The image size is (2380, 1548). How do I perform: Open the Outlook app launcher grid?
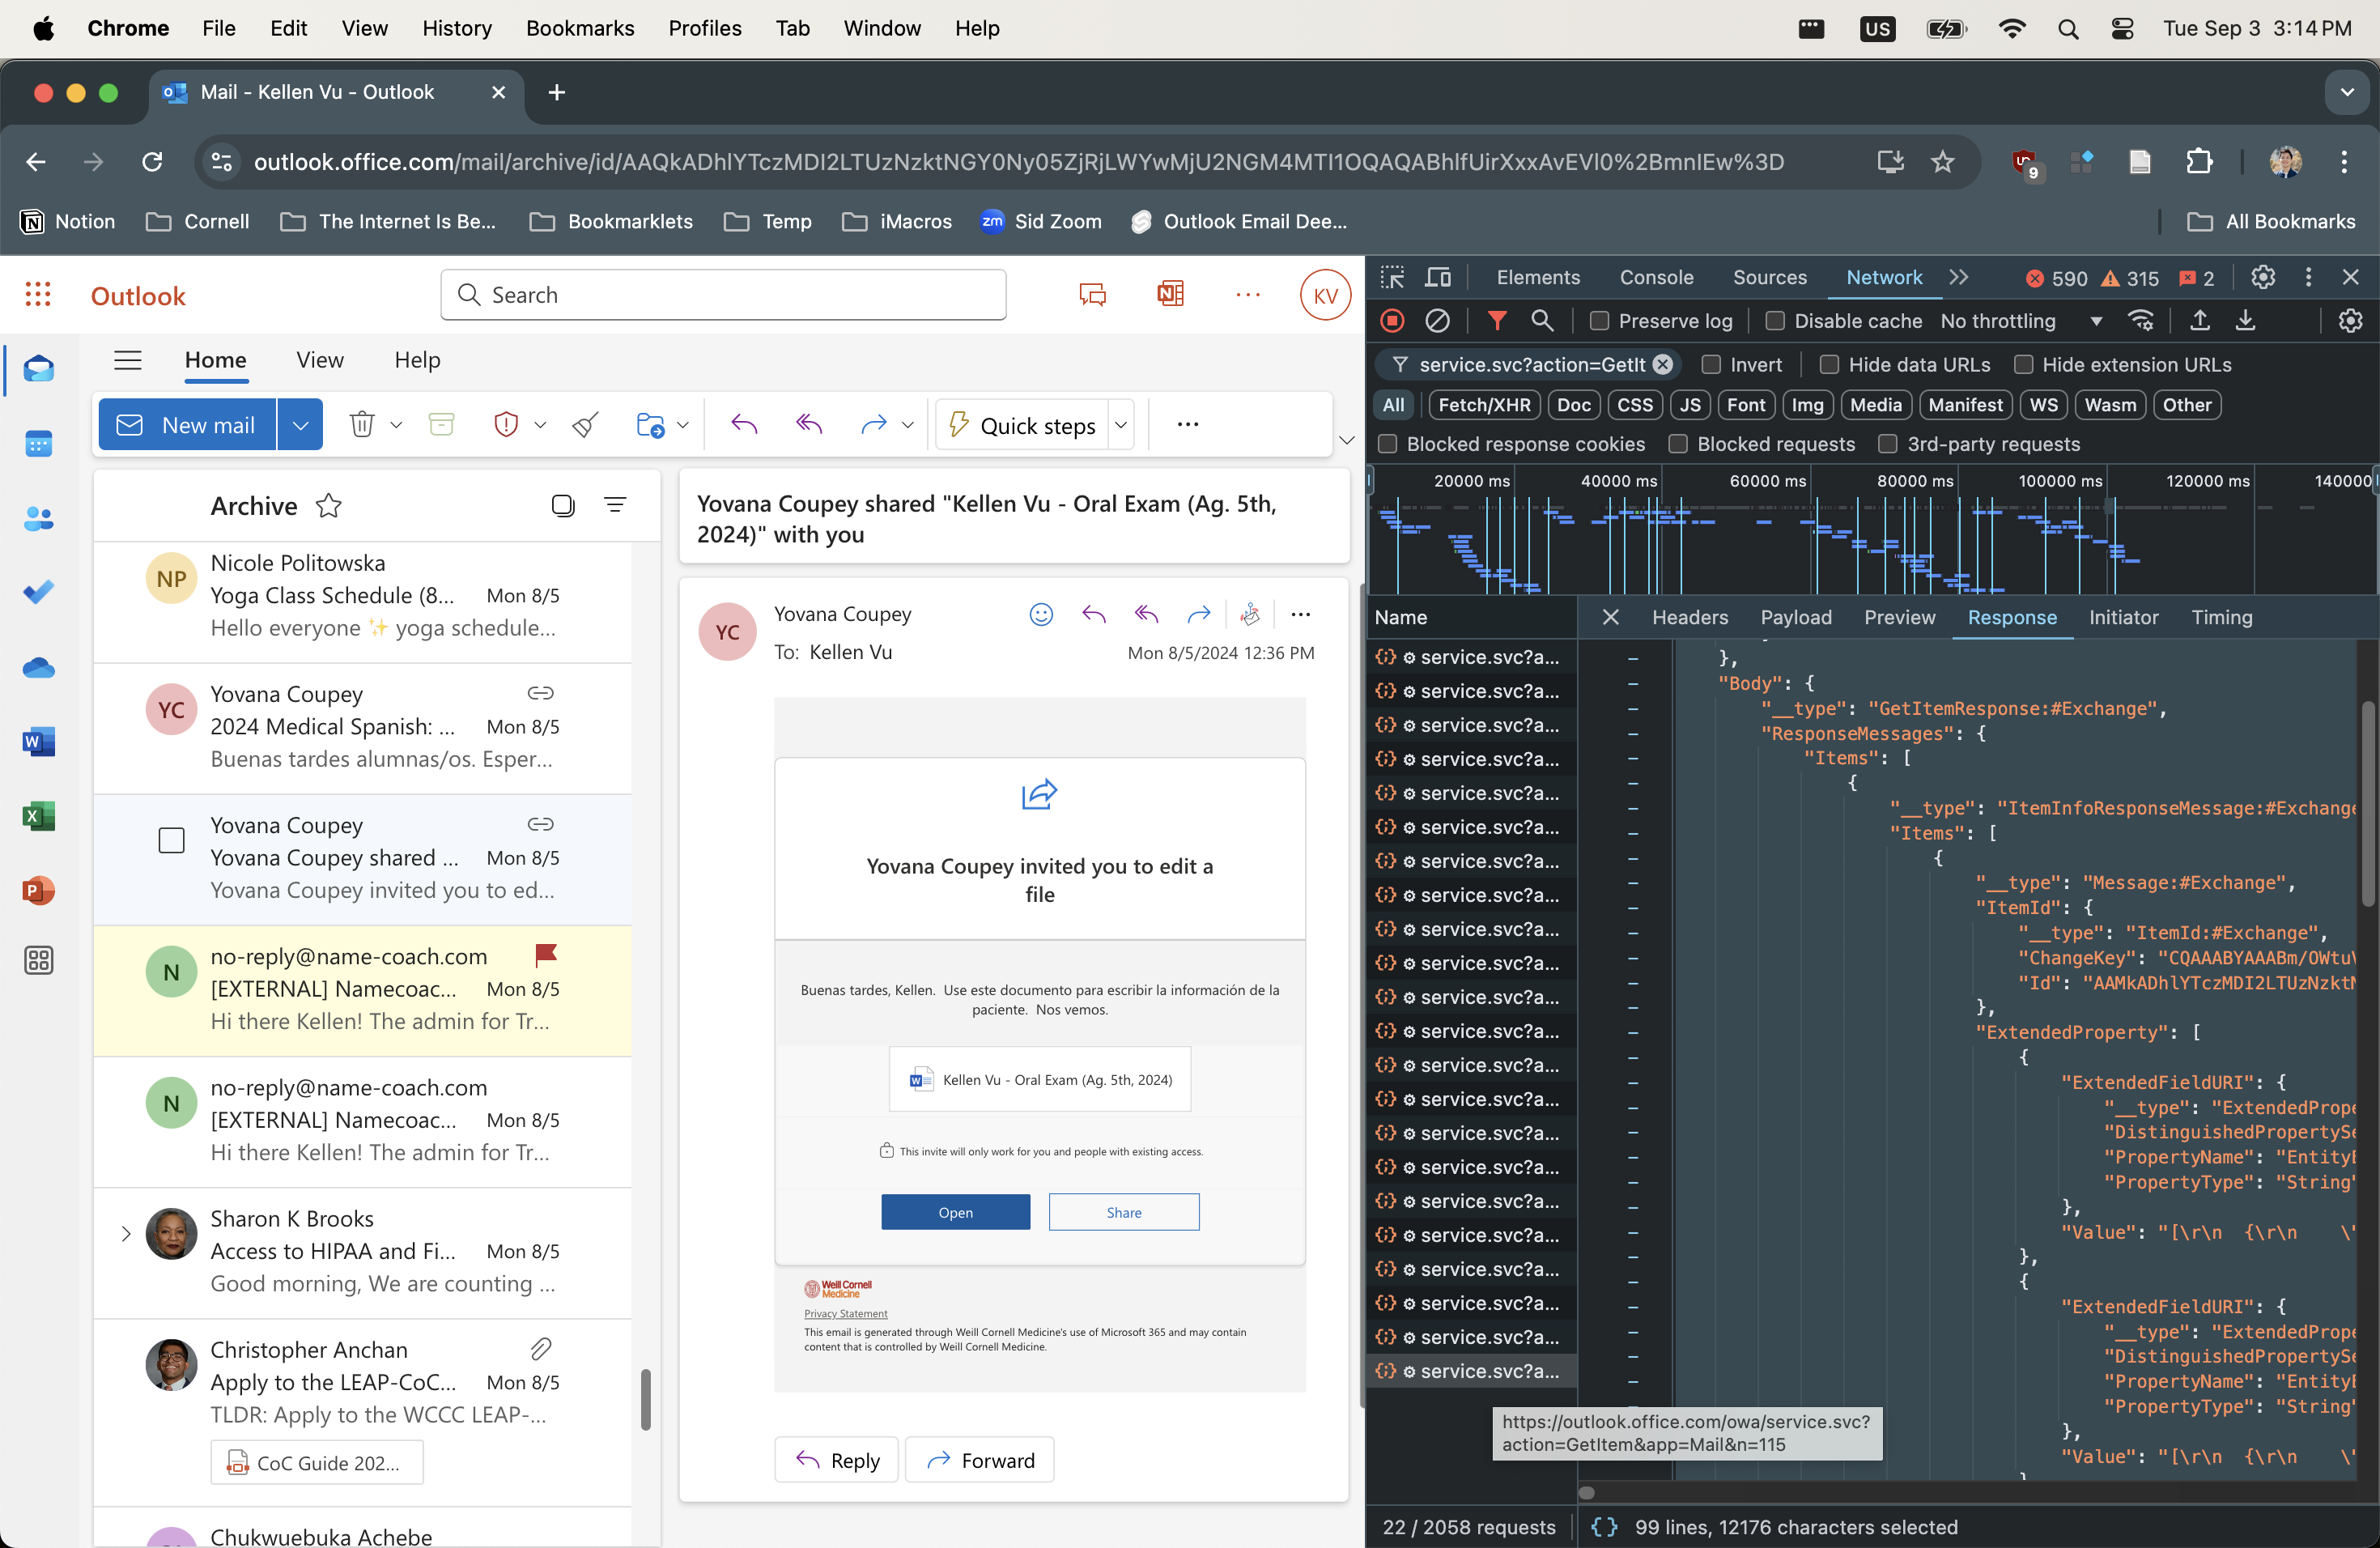(38, 295)
